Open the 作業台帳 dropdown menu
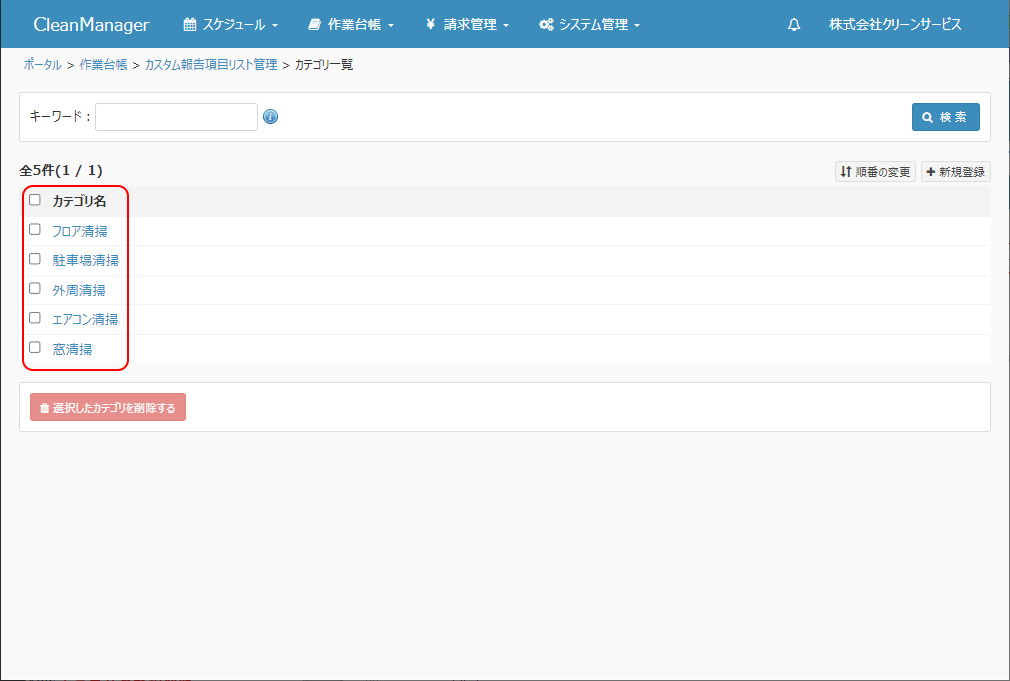1010x681 pixels. 351,25
